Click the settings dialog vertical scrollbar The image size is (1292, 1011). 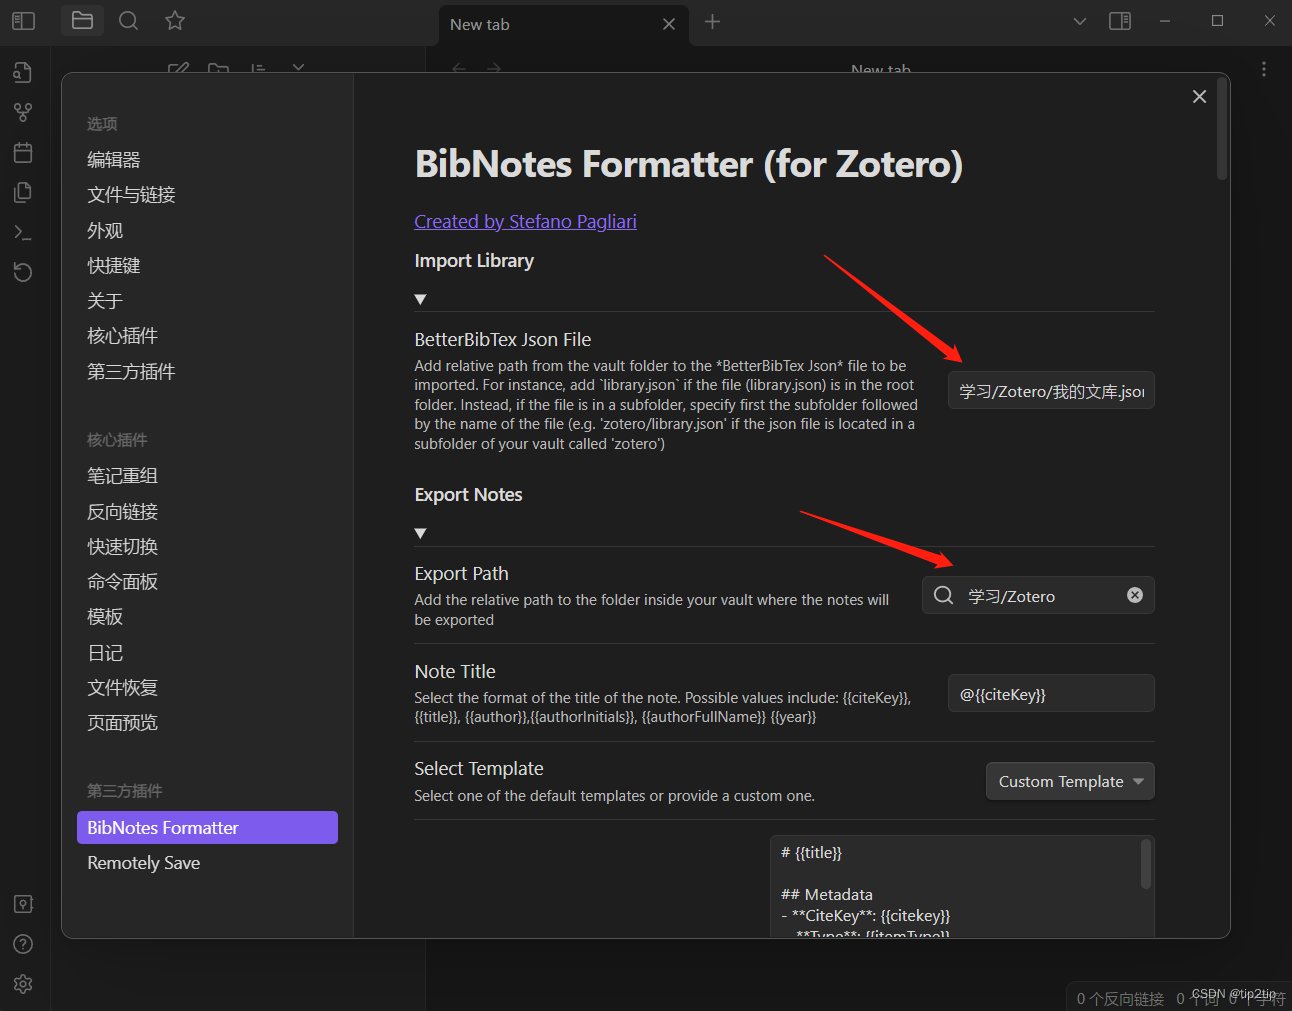pos(1221,128)
